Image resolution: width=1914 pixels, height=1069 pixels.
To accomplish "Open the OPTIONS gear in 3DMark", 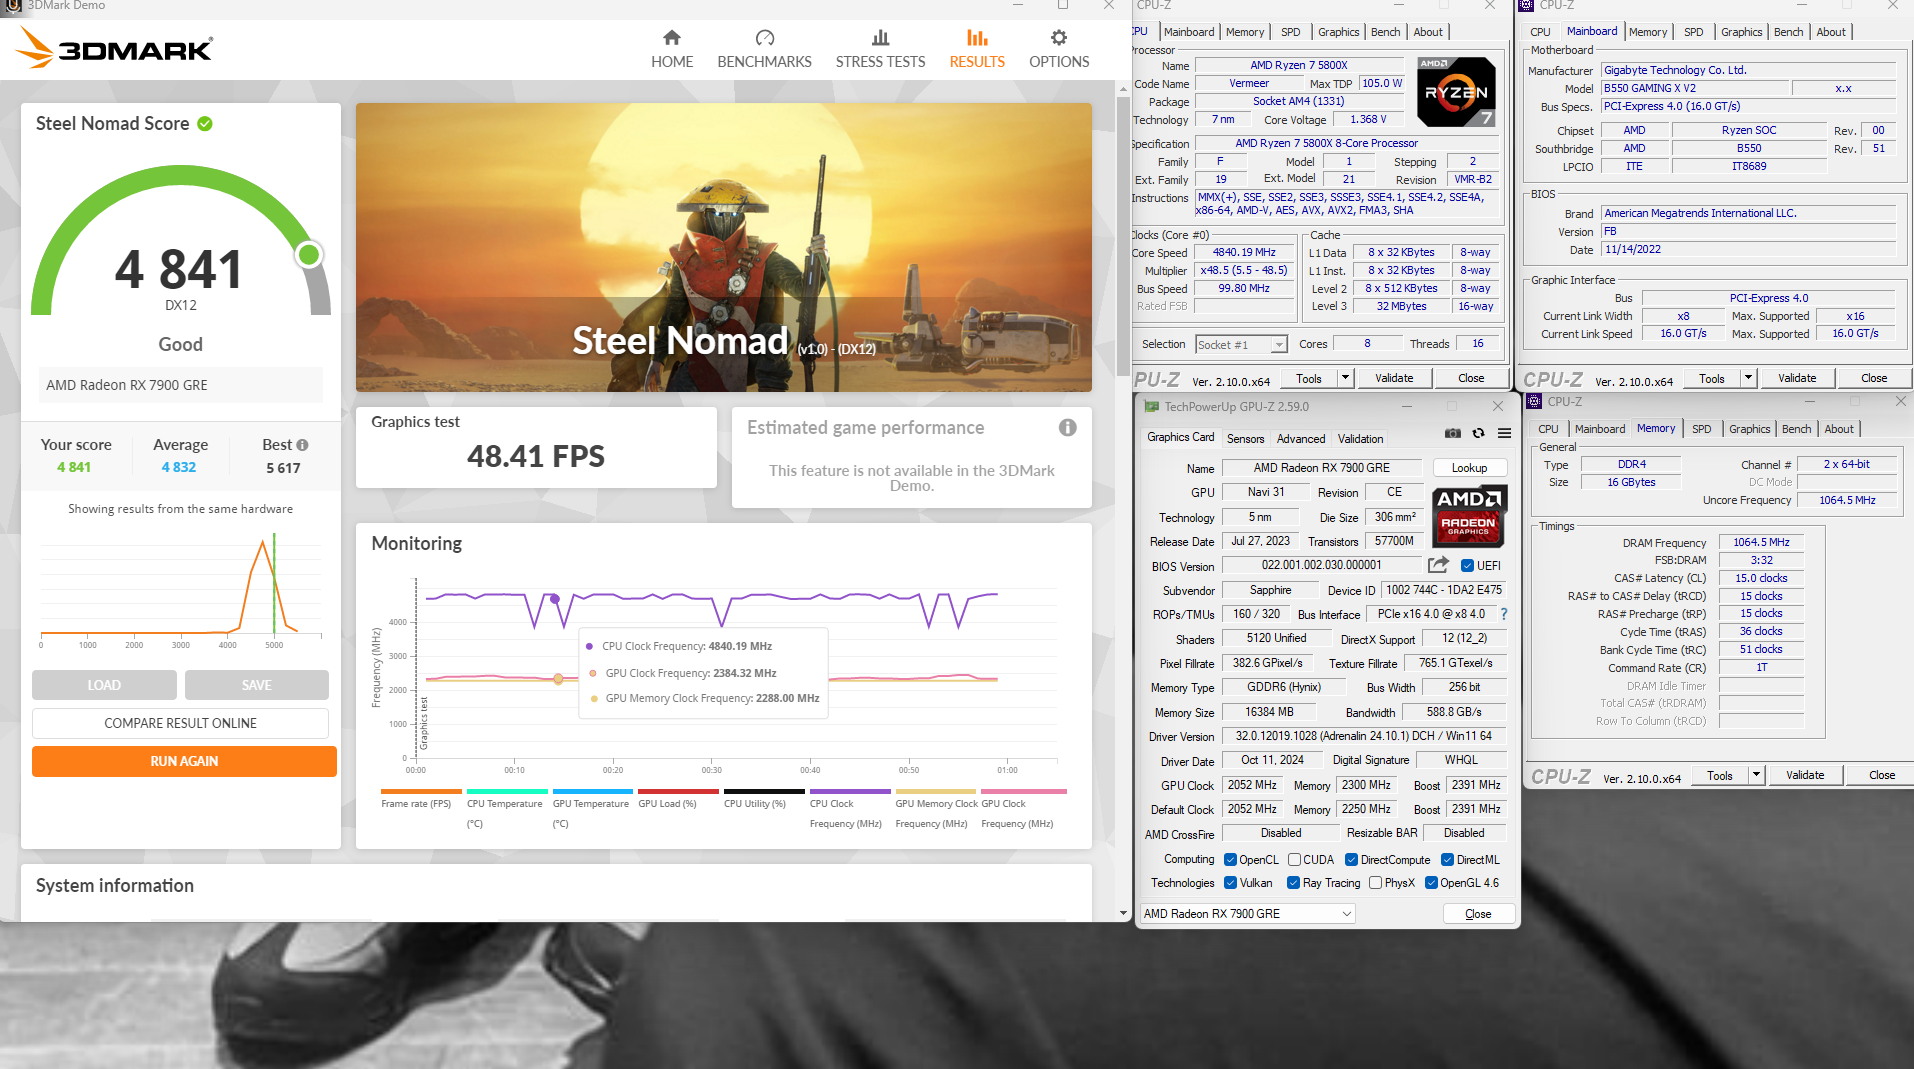I will [x=1059, y=38].
